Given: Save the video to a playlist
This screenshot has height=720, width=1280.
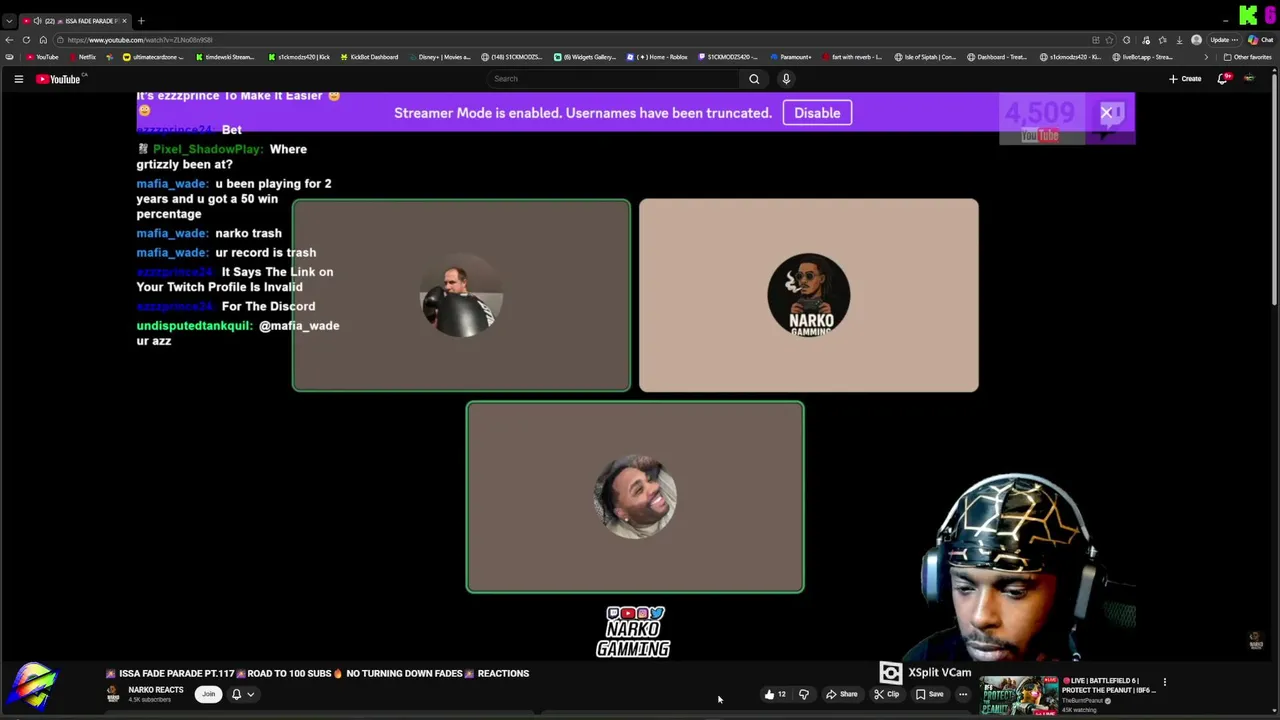Looking at the screenshot, I should (x=929, y=694).
